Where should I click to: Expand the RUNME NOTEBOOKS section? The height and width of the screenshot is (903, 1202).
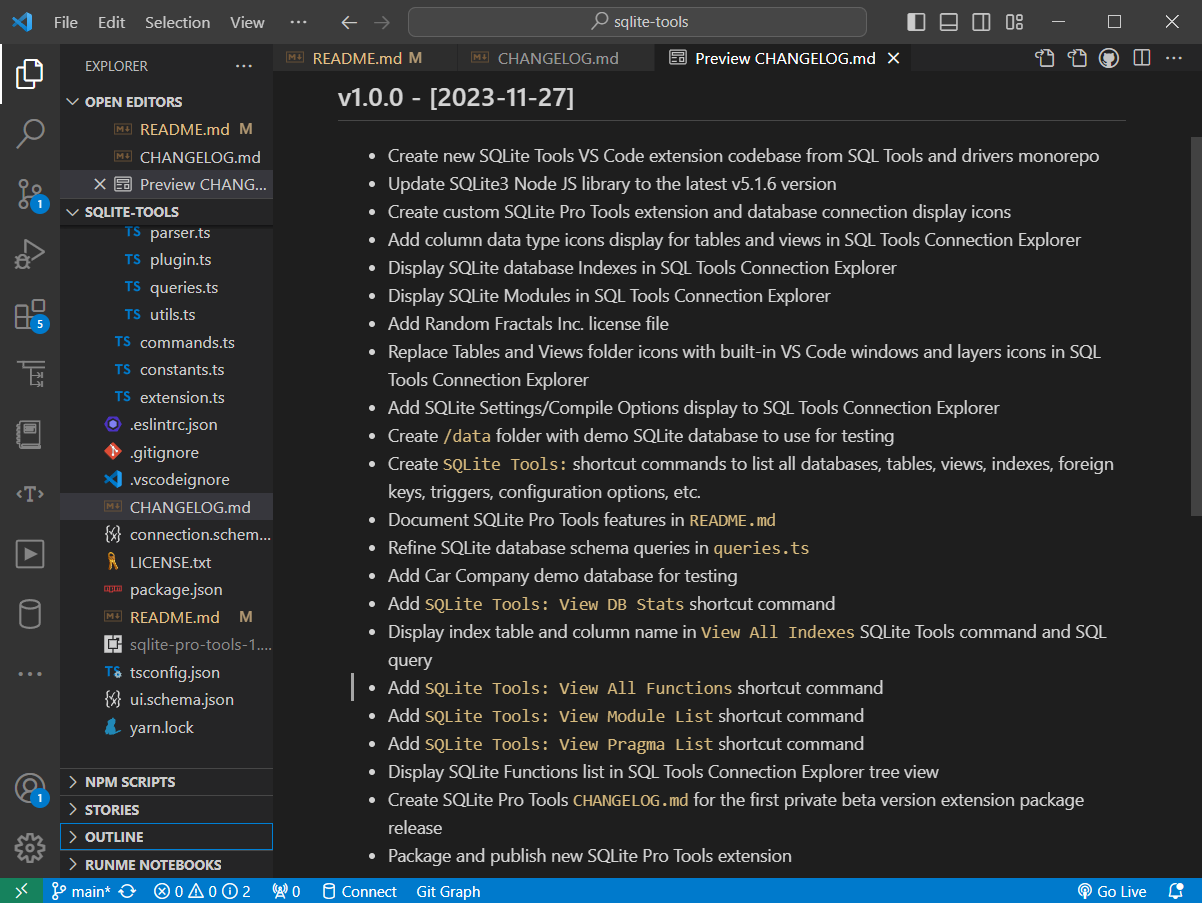[166, 865]
